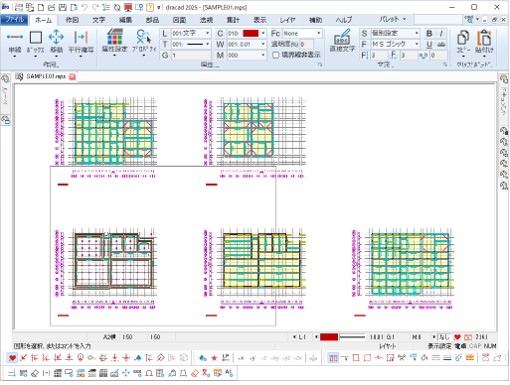Activate the move tool in ribbon
The width and height of the screenshot is (510, 385).
[56, 42]
